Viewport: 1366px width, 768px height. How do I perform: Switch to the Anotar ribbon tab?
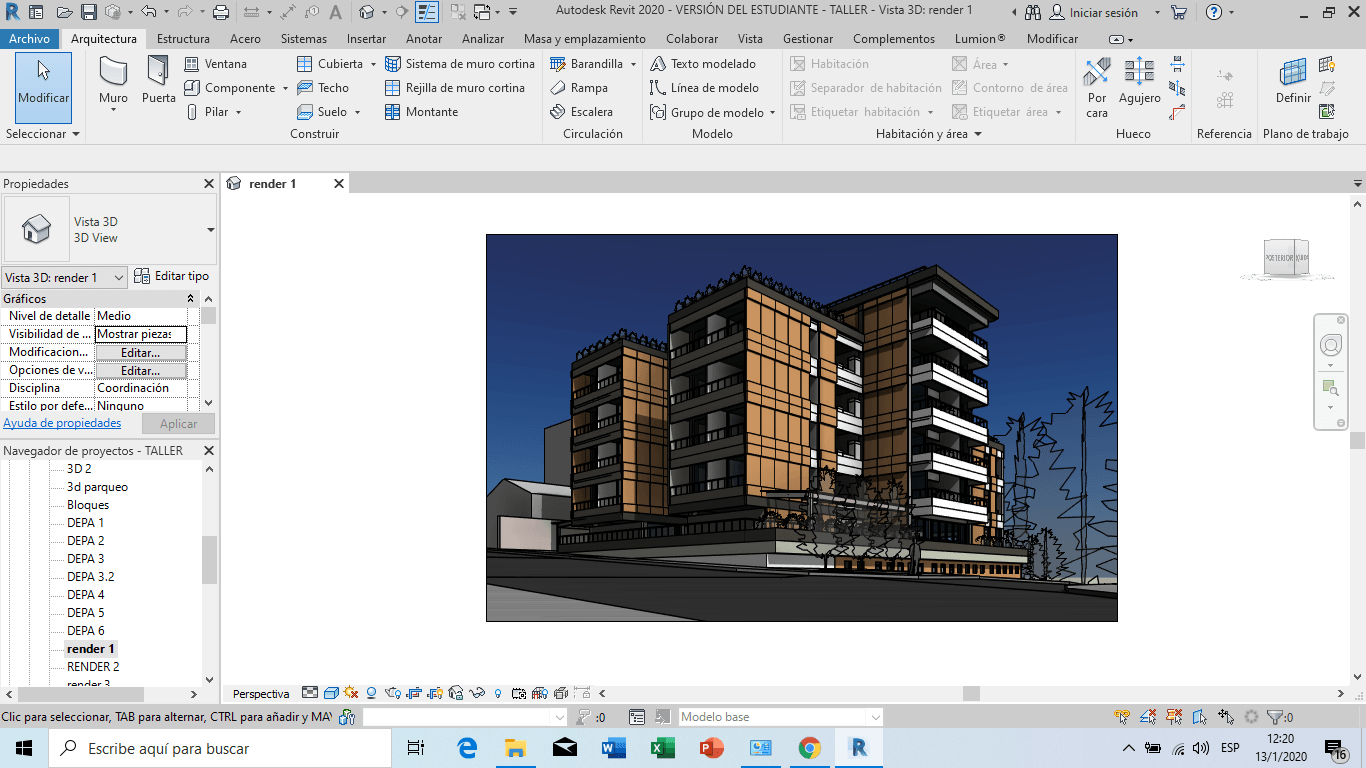pos(424,39)
